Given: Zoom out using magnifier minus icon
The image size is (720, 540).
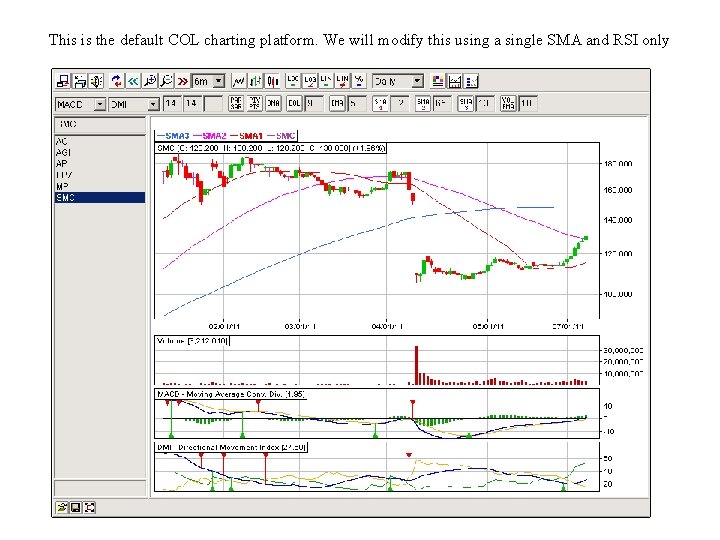Looking at the screenshot, I should (x=166, y=81).
